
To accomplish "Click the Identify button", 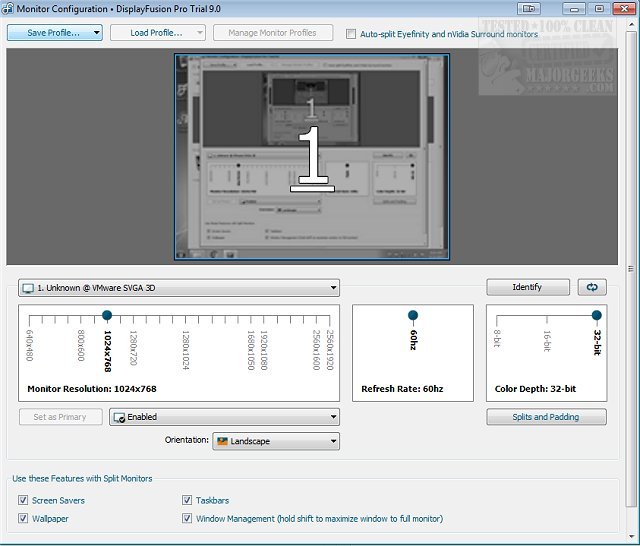I will 528,287.
